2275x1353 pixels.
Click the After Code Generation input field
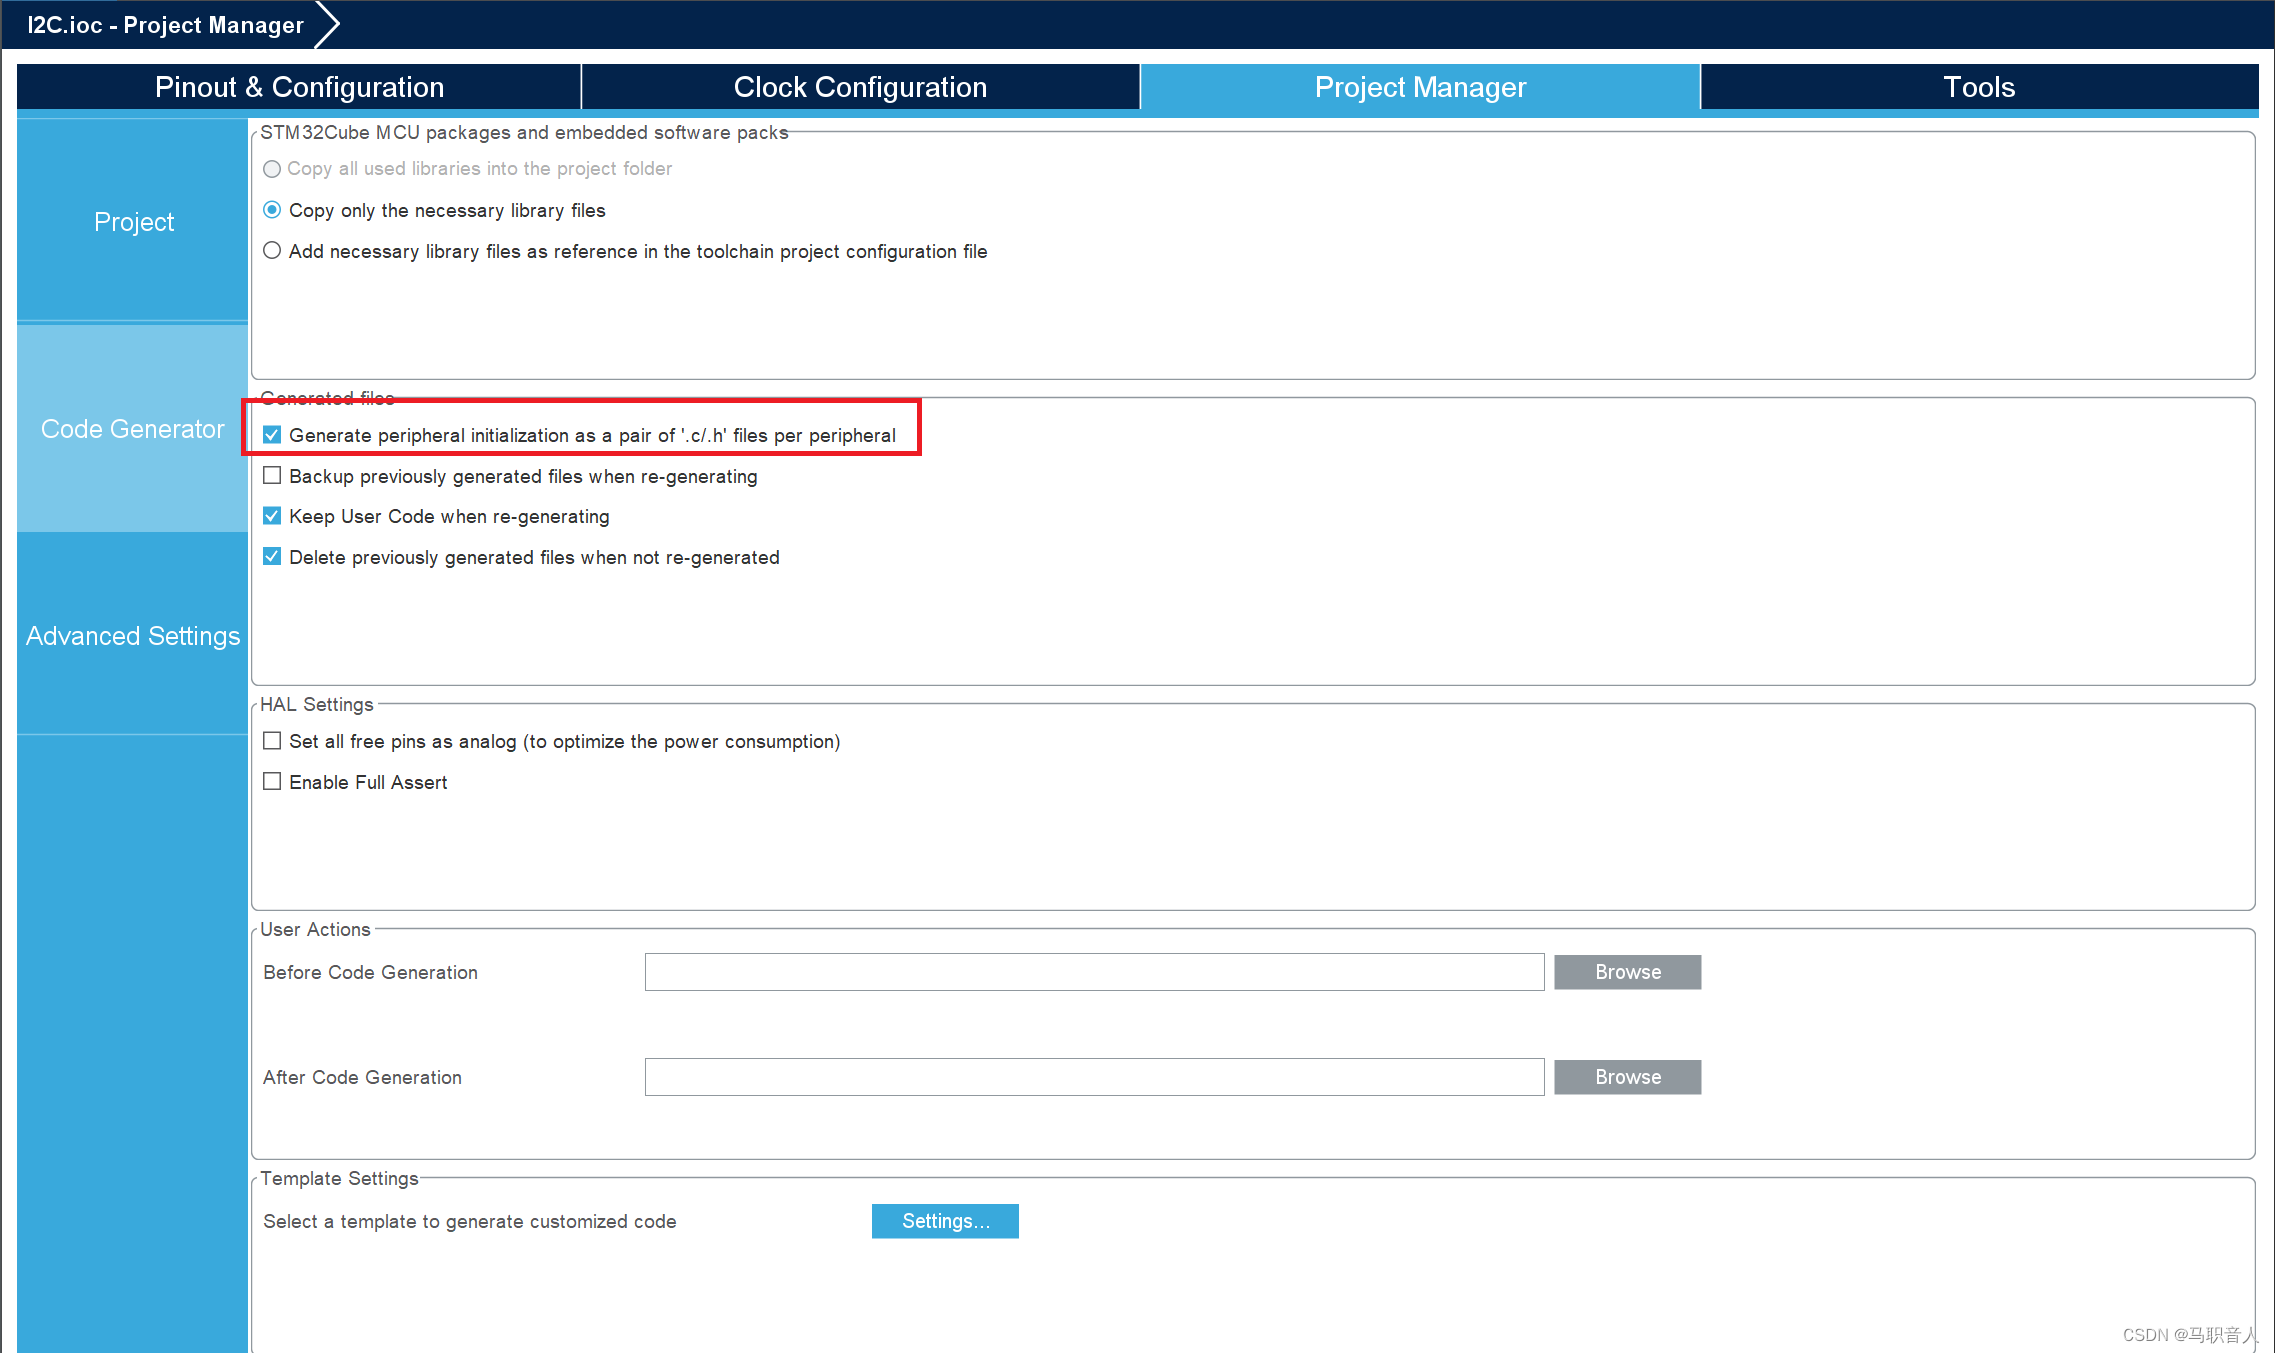coord(1094,1077)
